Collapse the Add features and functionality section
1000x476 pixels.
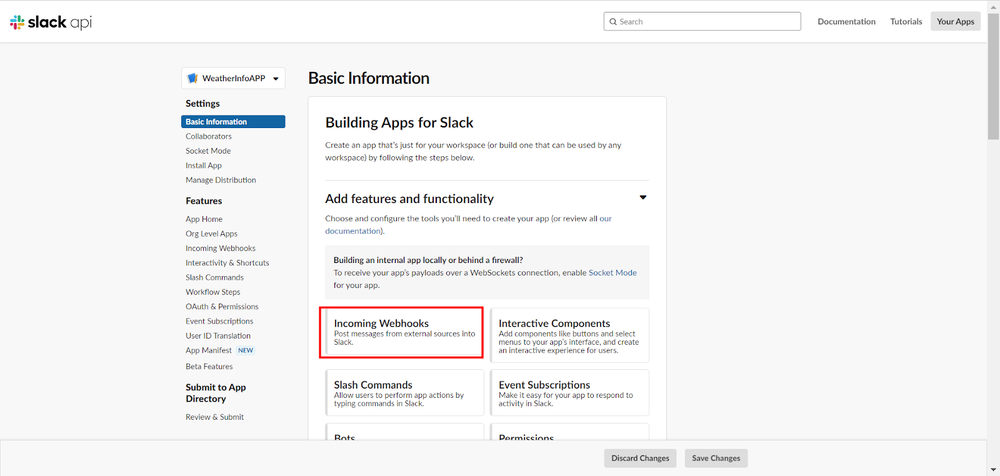pos(643,198)
